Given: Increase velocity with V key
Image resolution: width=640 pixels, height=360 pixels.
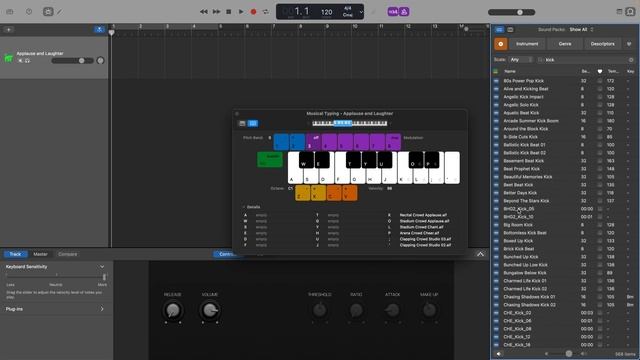Looking at the screenshot, I should tap(350, 193).
